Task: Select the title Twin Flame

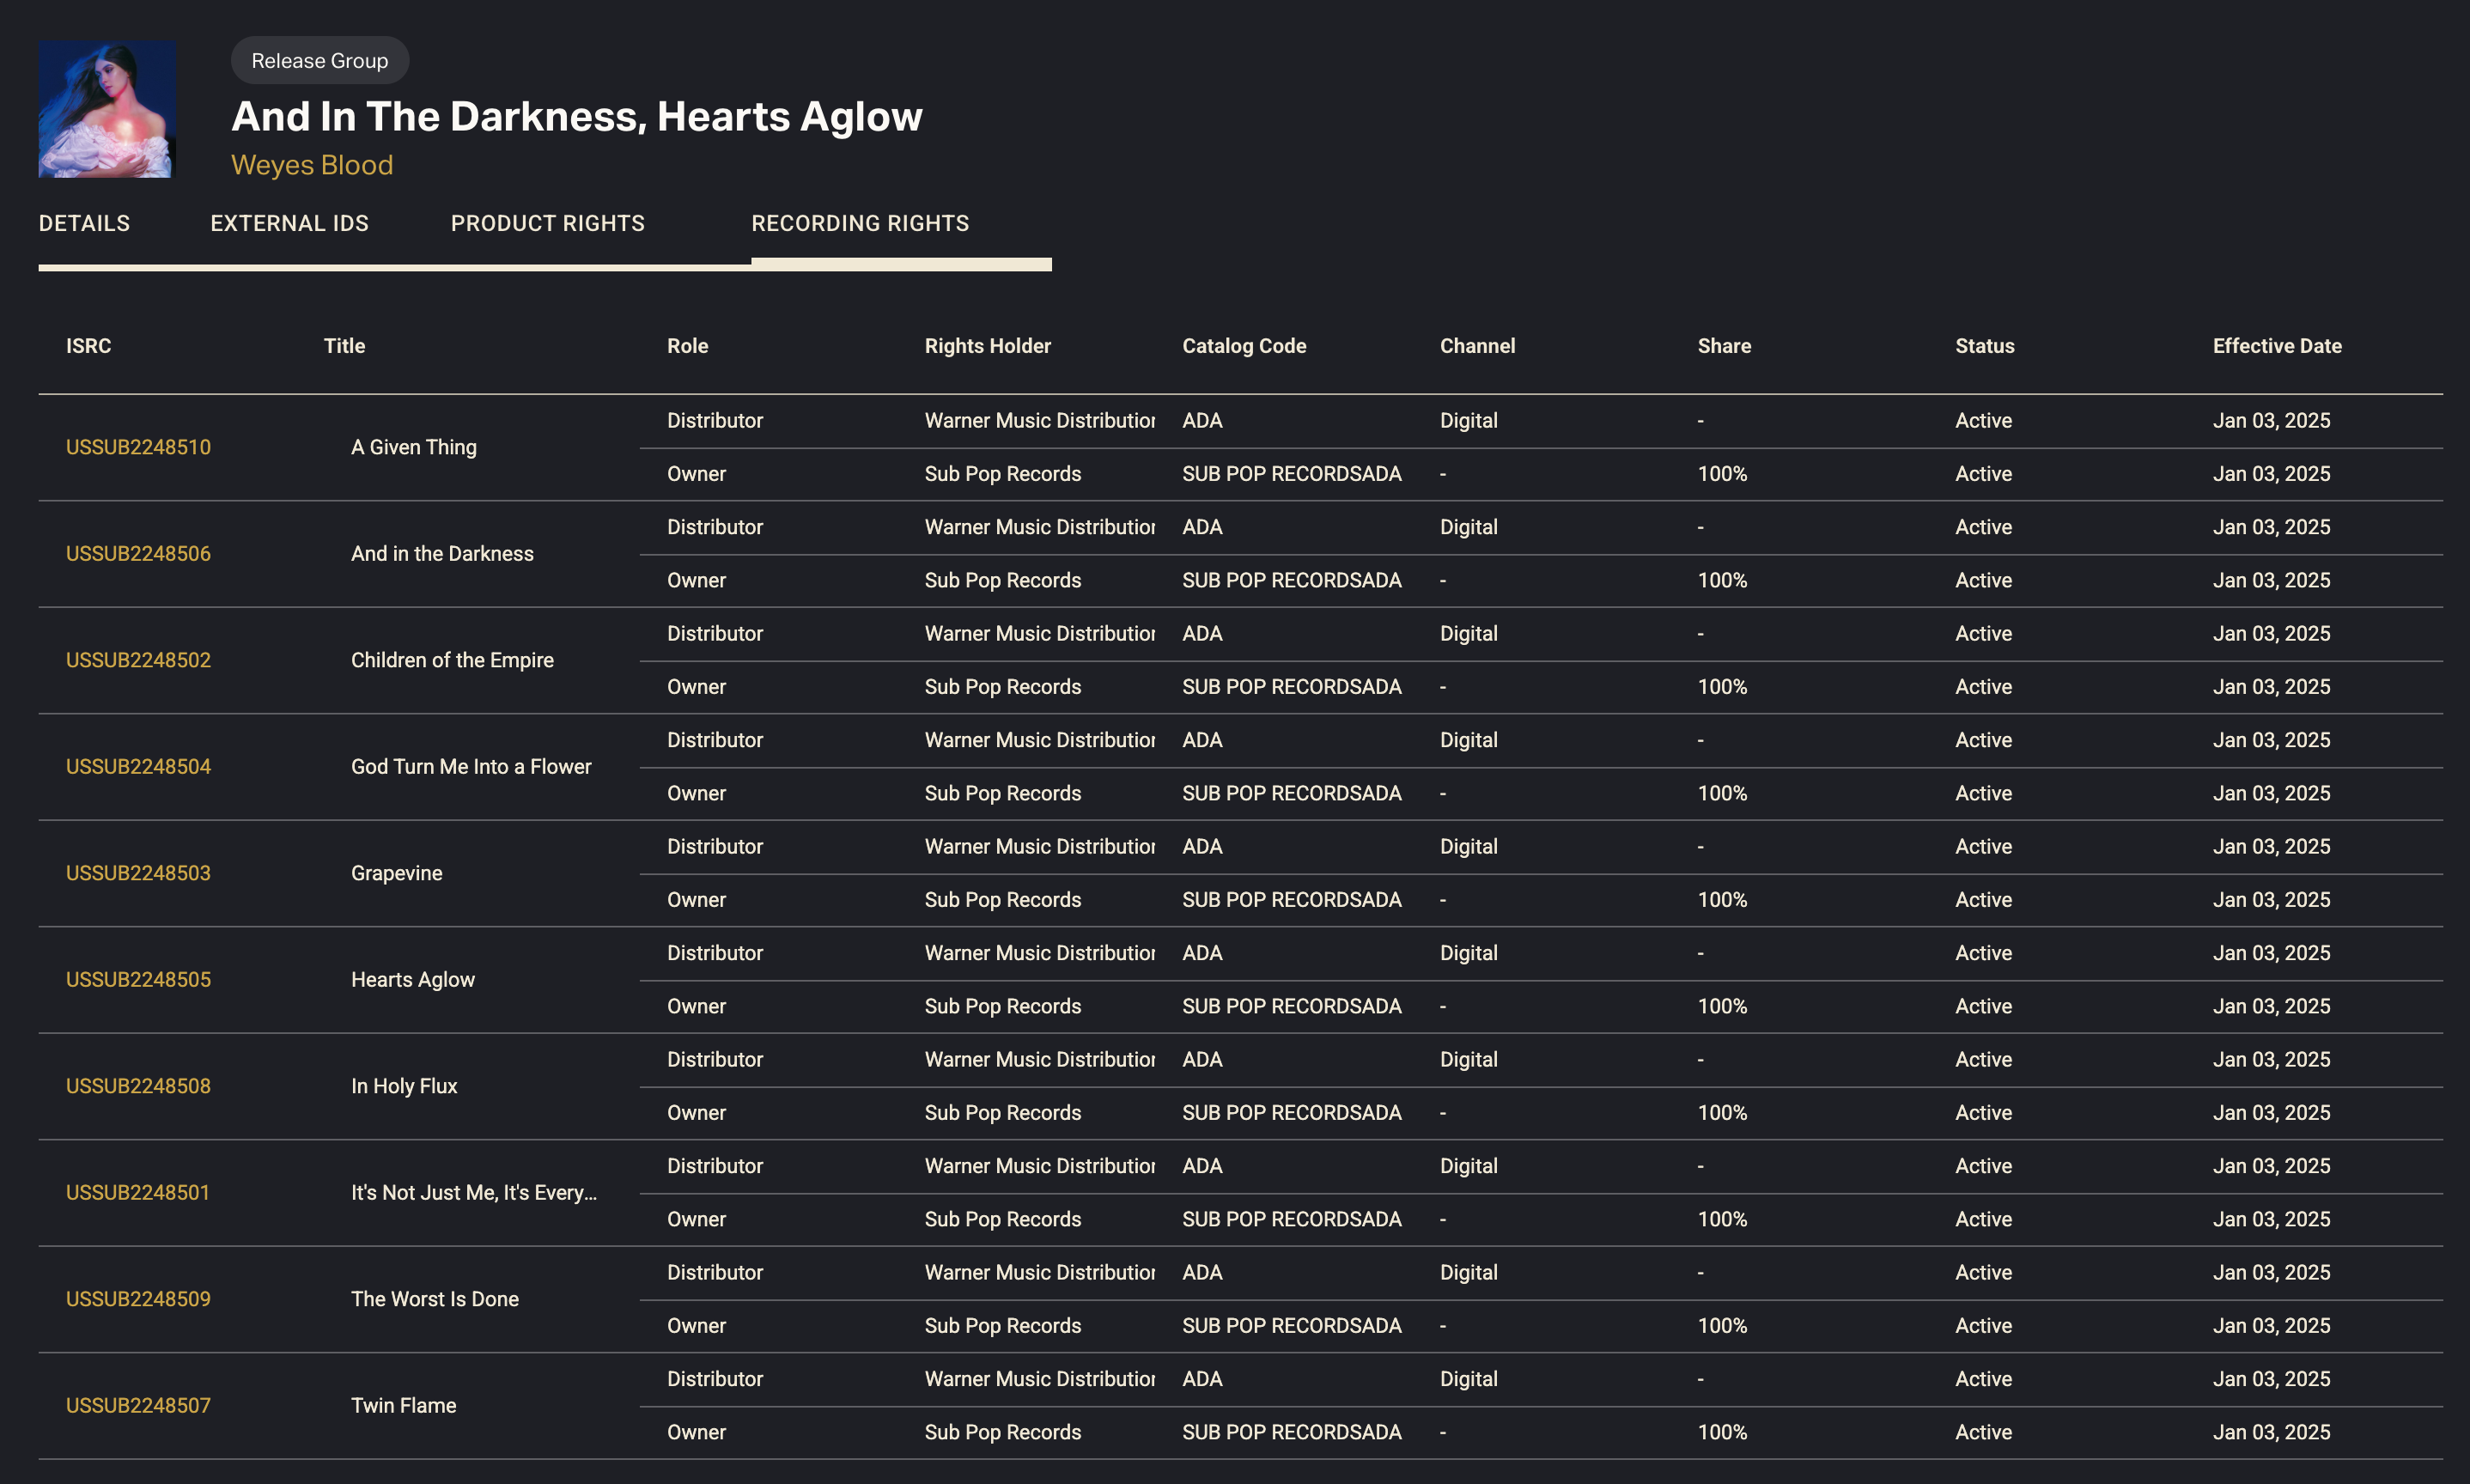Action: click(x=404, y=1405)
